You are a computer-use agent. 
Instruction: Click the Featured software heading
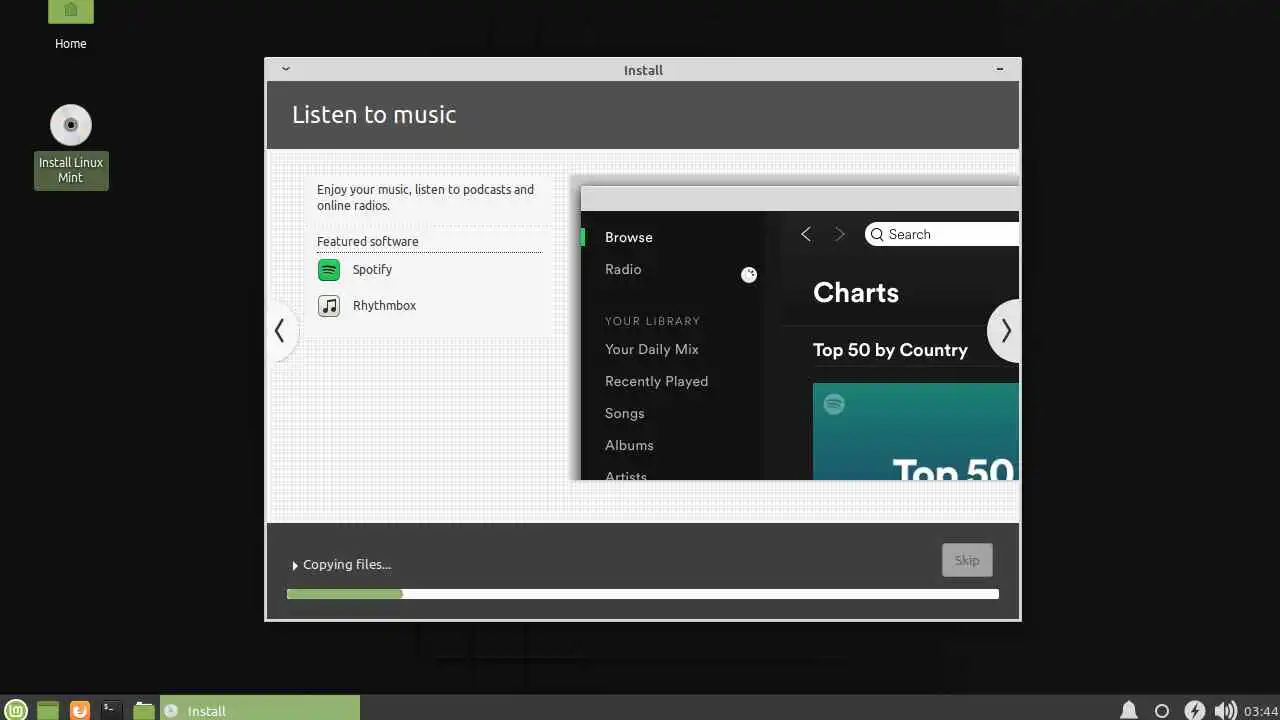(x=368, y=241)
